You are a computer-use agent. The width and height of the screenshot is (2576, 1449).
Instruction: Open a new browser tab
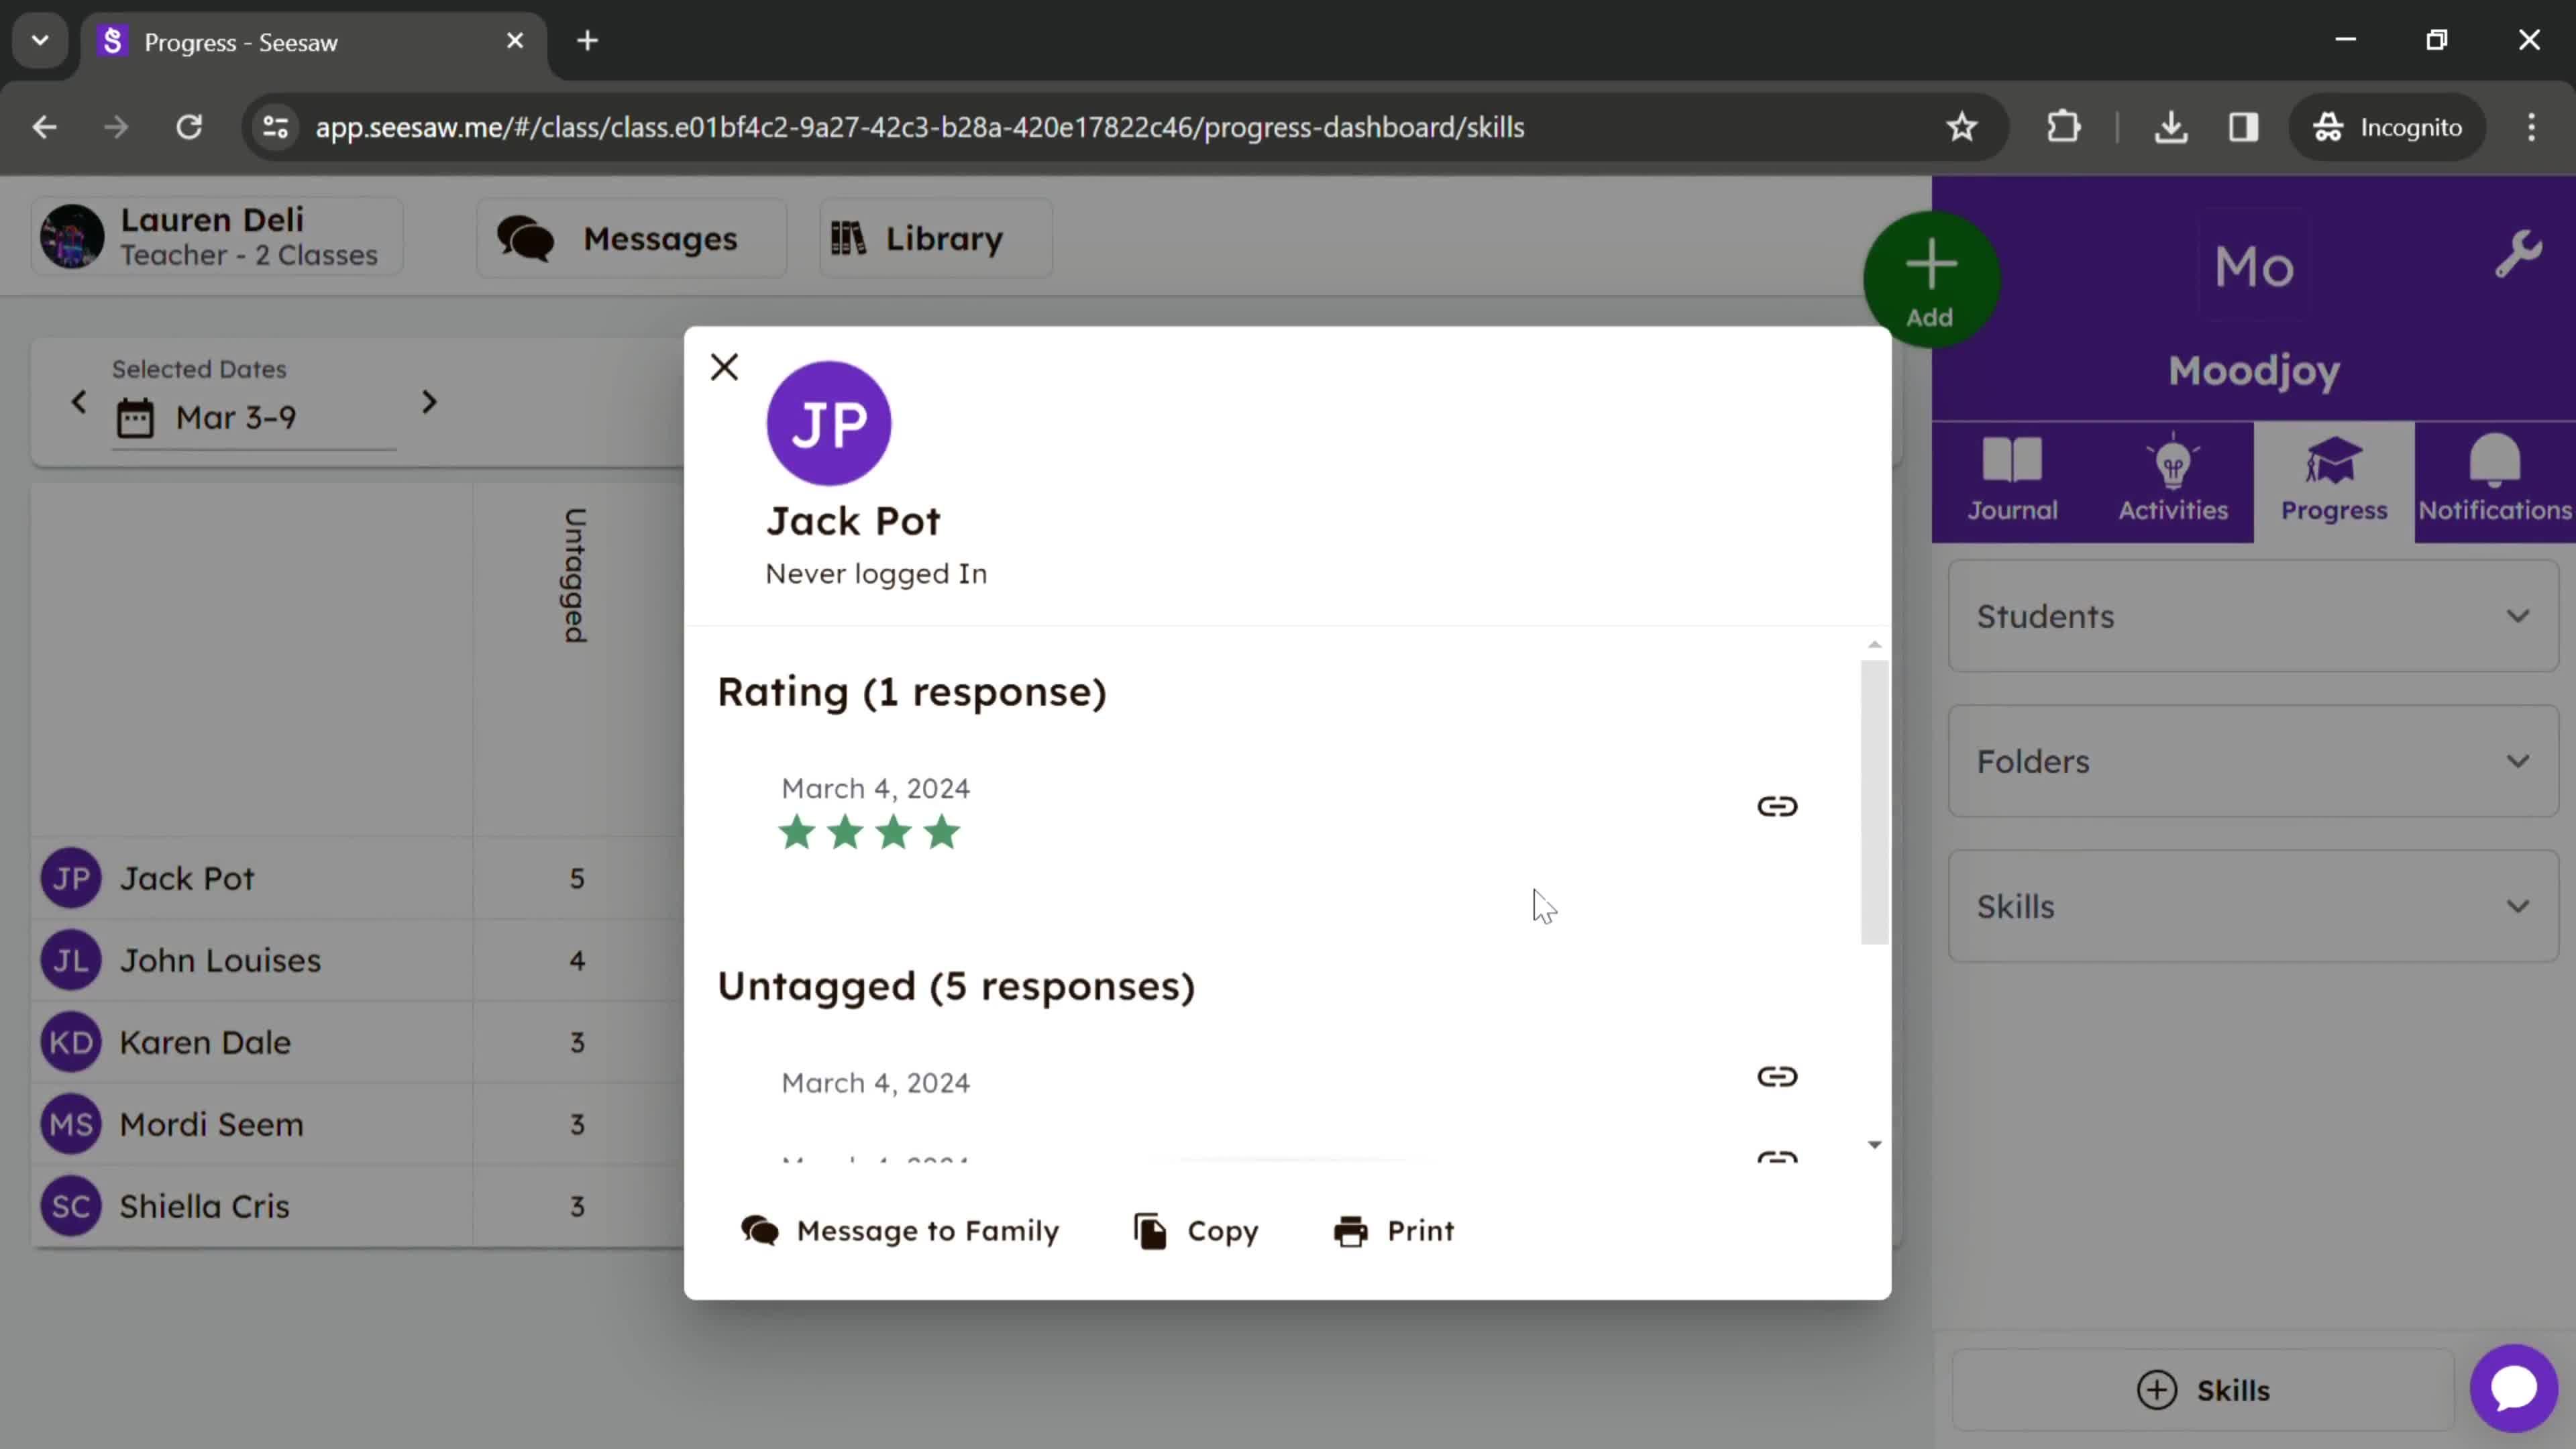tap(588, 41)
